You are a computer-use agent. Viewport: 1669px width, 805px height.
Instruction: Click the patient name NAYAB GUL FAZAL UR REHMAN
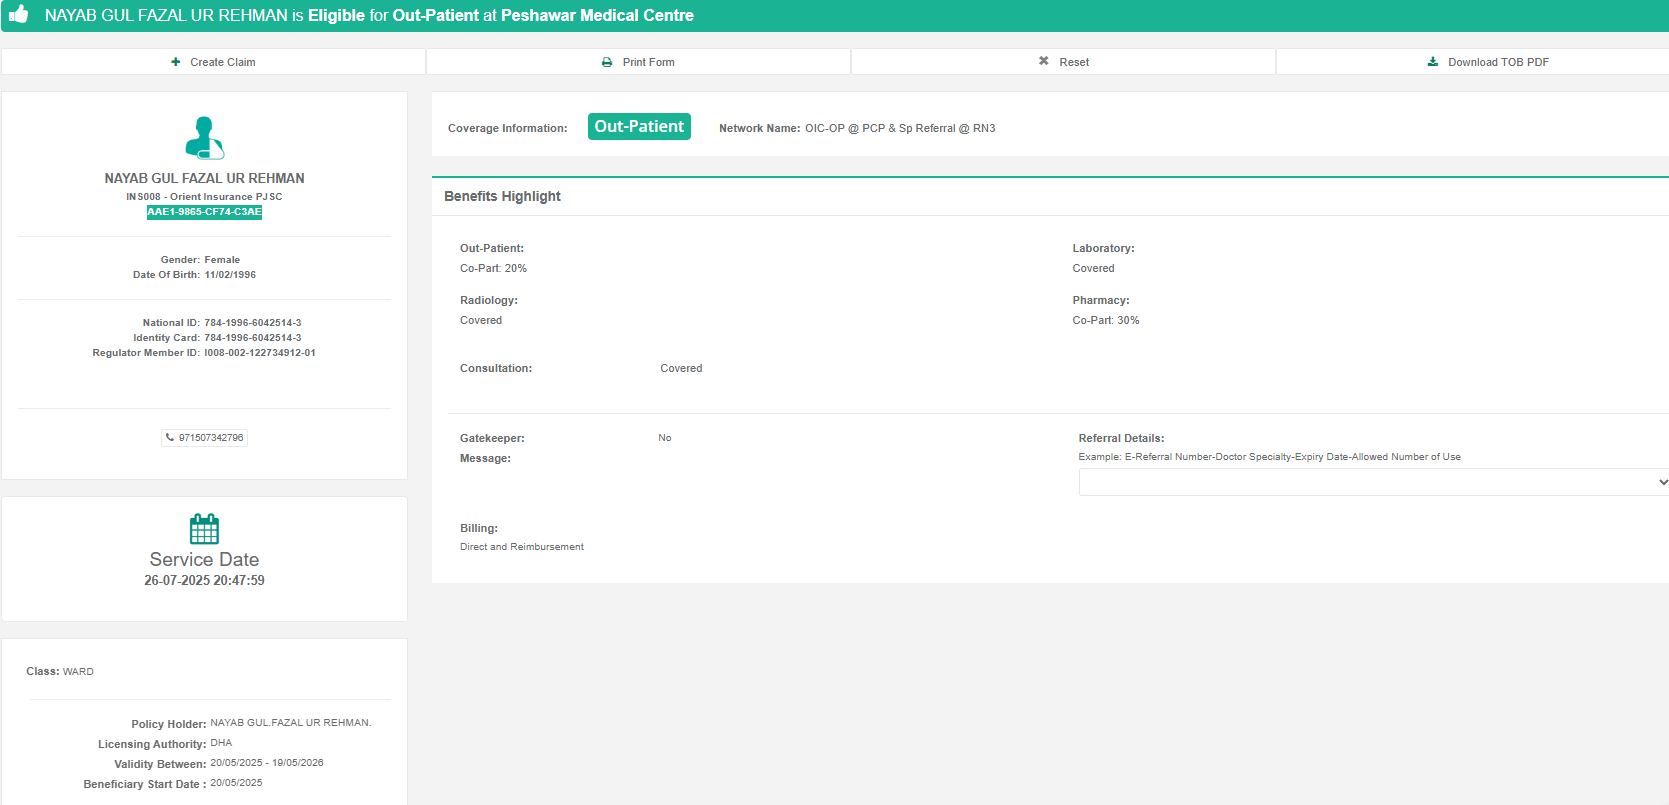pyautogui.click(x=204, y=178)
